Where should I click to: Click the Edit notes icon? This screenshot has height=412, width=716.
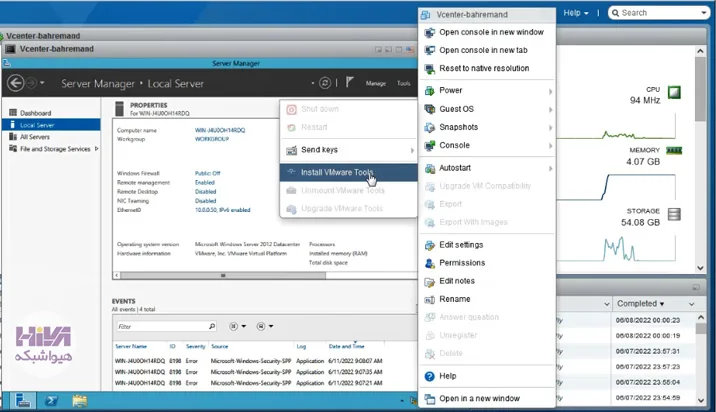pos(429,281)
